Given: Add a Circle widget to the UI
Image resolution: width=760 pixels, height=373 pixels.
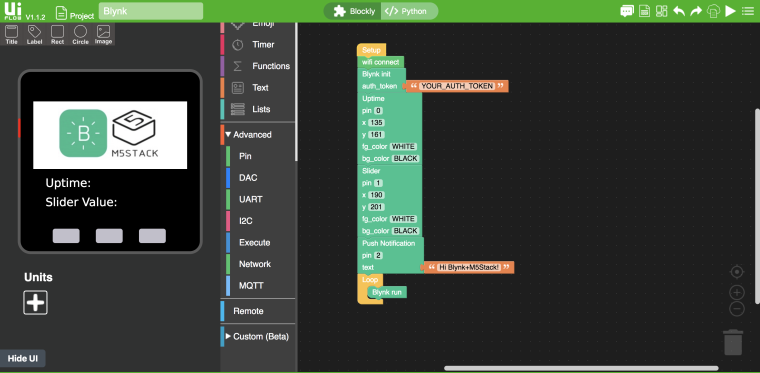Looking at the screenshot, I should [x=80, y=35].
